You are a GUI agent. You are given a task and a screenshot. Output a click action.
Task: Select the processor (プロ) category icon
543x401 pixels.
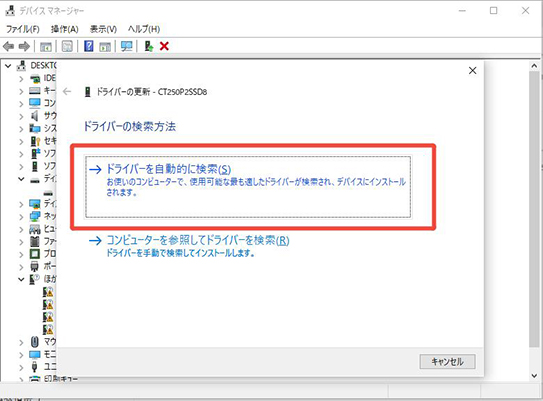click(35, 254)
